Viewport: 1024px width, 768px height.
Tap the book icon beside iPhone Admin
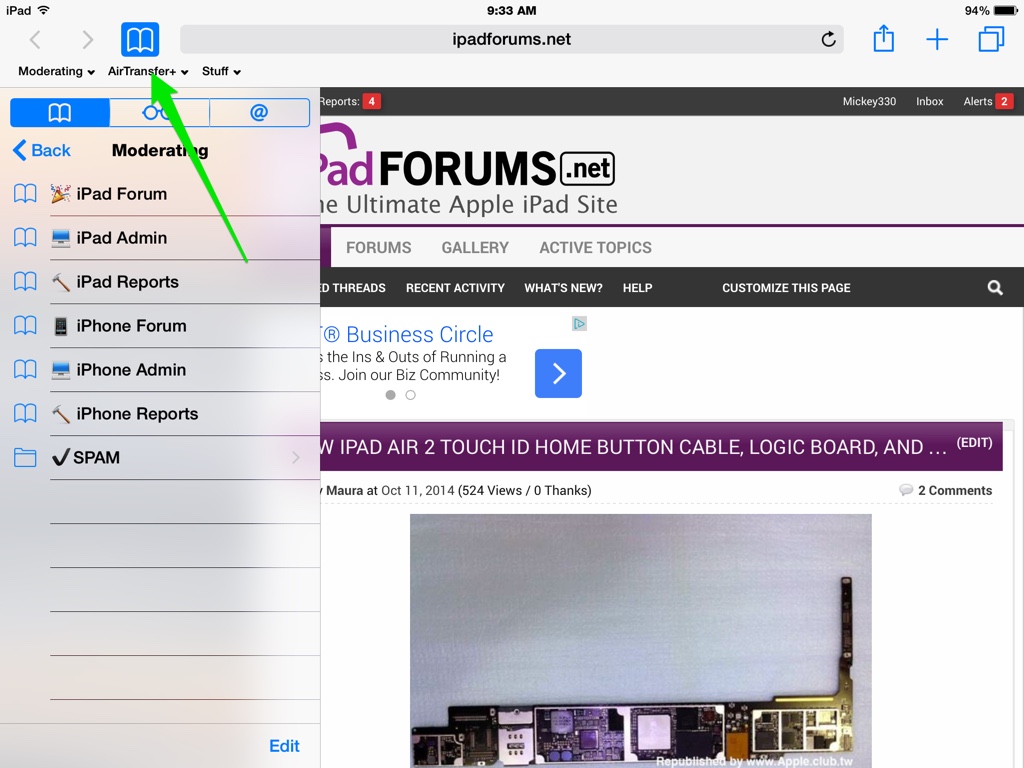[x=25, y=370]
